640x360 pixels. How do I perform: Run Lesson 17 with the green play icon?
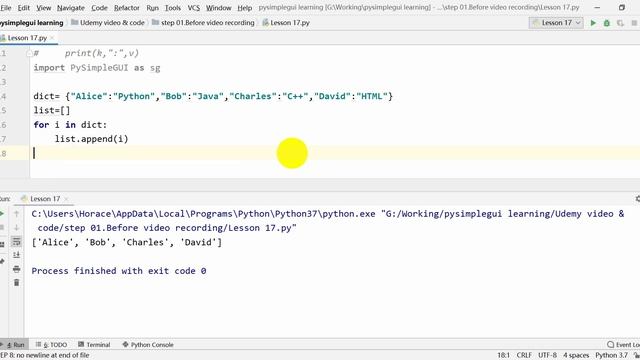(x=593, y=23)
